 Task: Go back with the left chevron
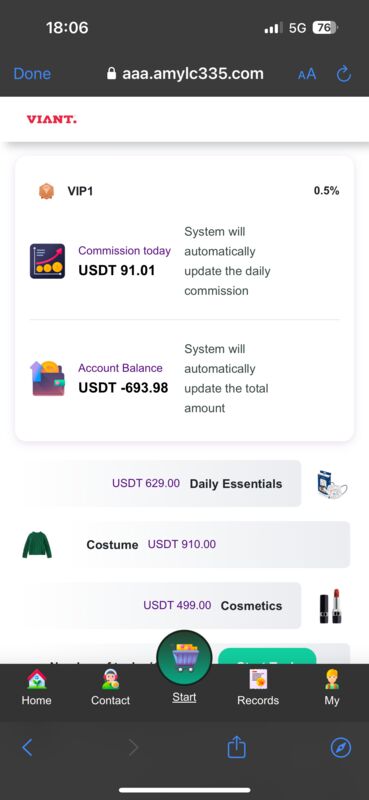(x=28, y=748)
